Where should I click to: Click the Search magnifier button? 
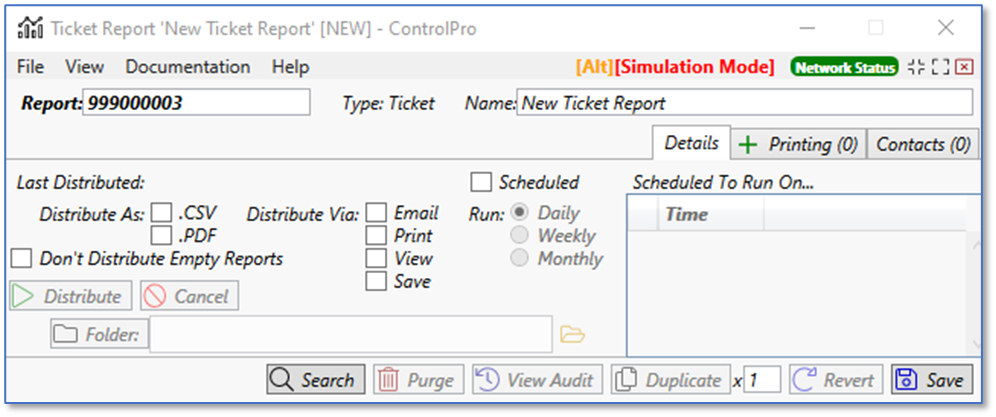(x=315, y=380)
